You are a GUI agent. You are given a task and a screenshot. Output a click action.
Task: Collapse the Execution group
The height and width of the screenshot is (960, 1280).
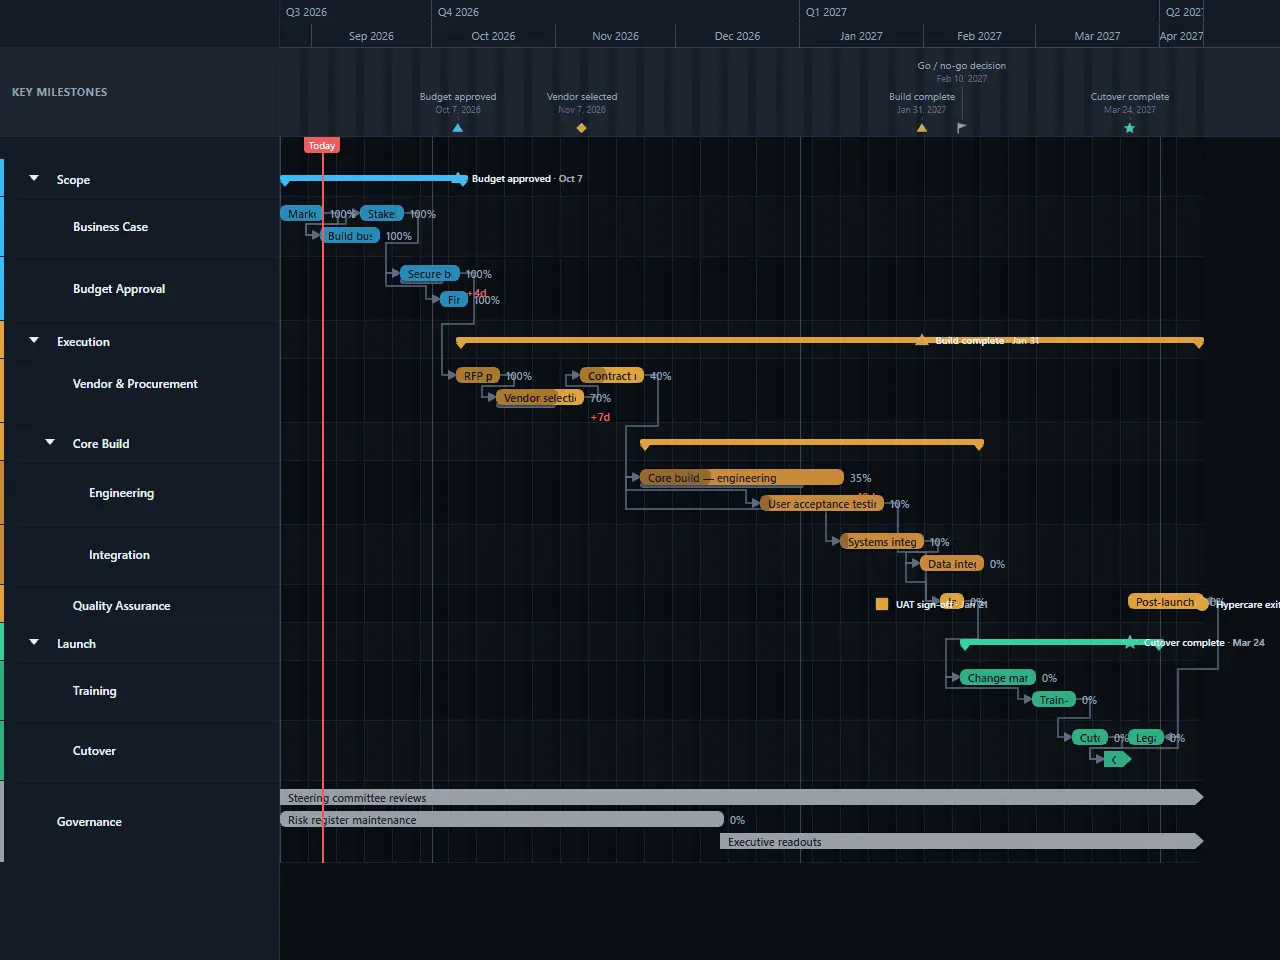(34, 341)
